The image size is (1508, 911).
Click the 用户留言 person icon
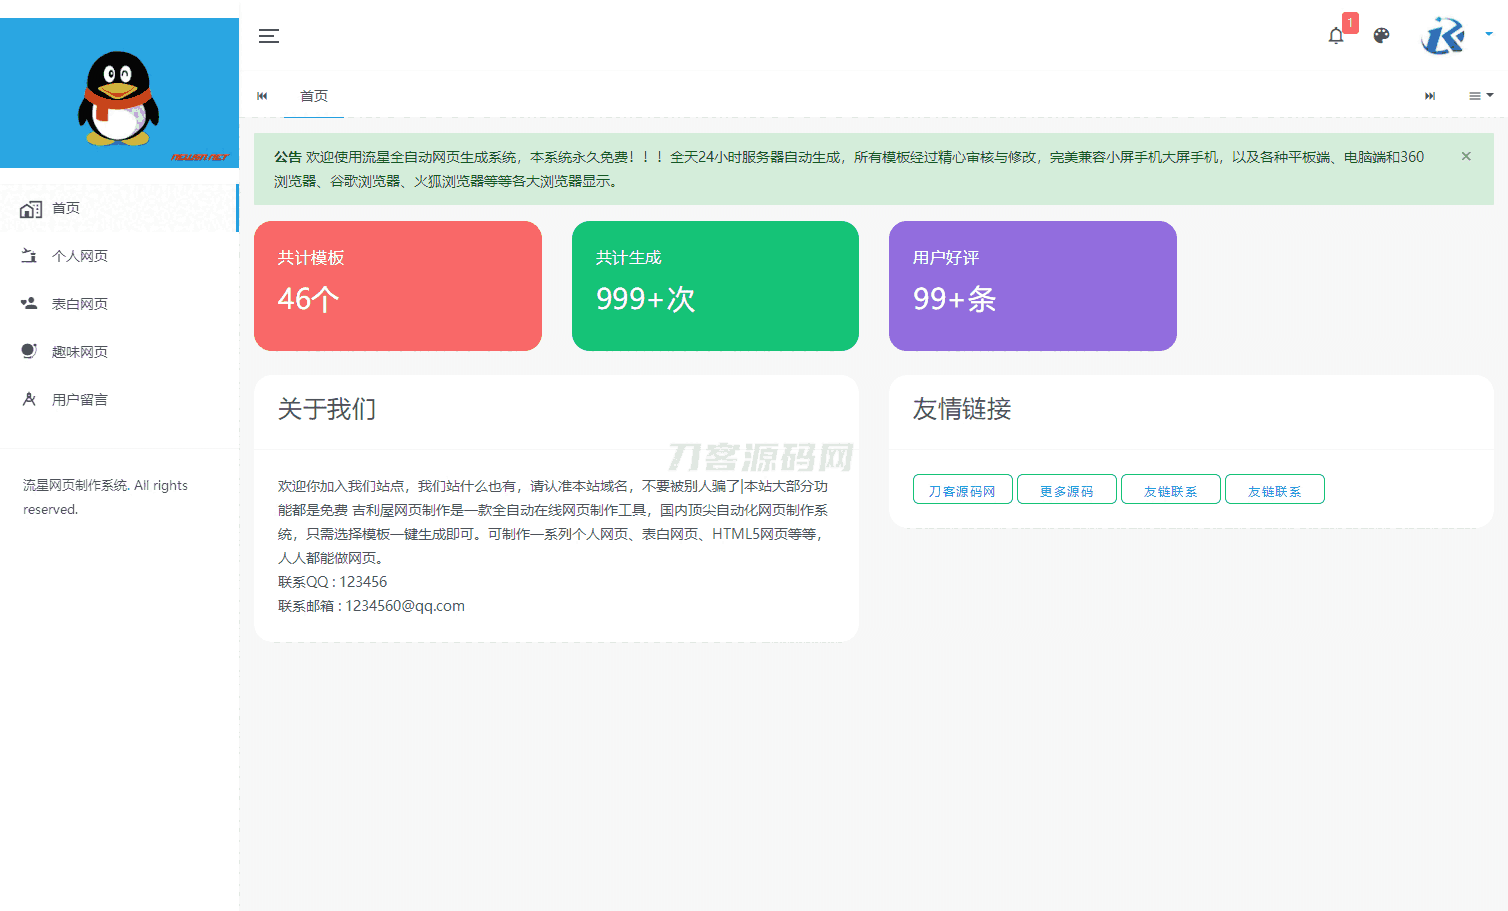tap(30, 399)
